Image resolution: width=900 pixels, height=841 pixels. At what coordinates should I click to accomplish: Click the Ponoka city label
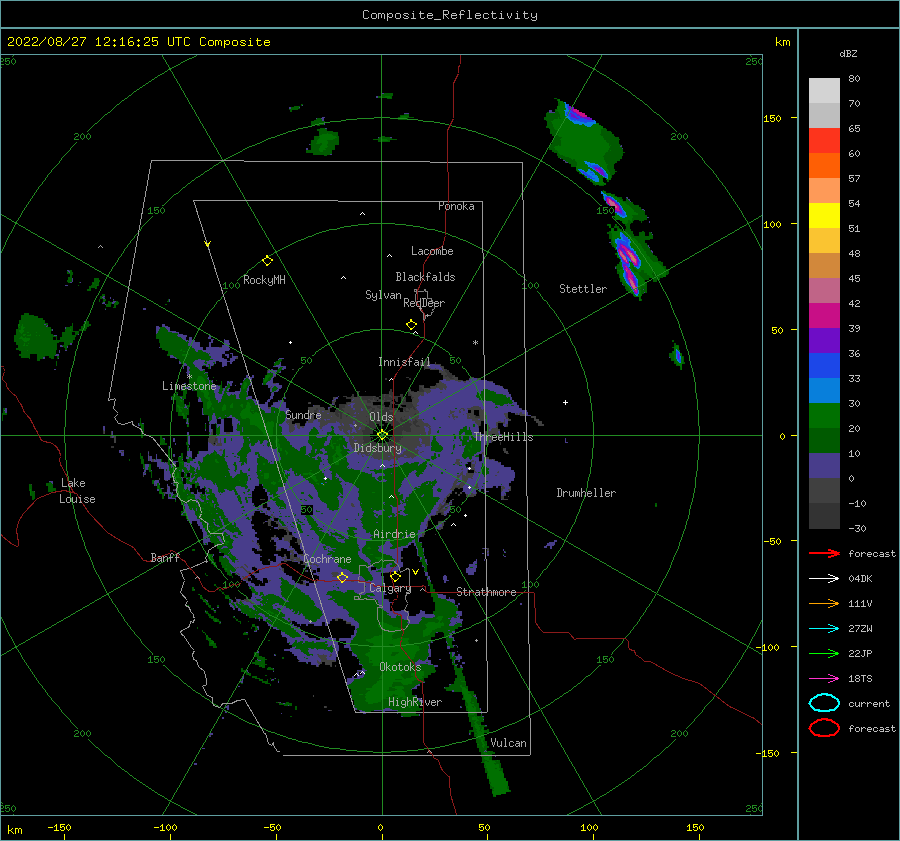pos(456,206)
